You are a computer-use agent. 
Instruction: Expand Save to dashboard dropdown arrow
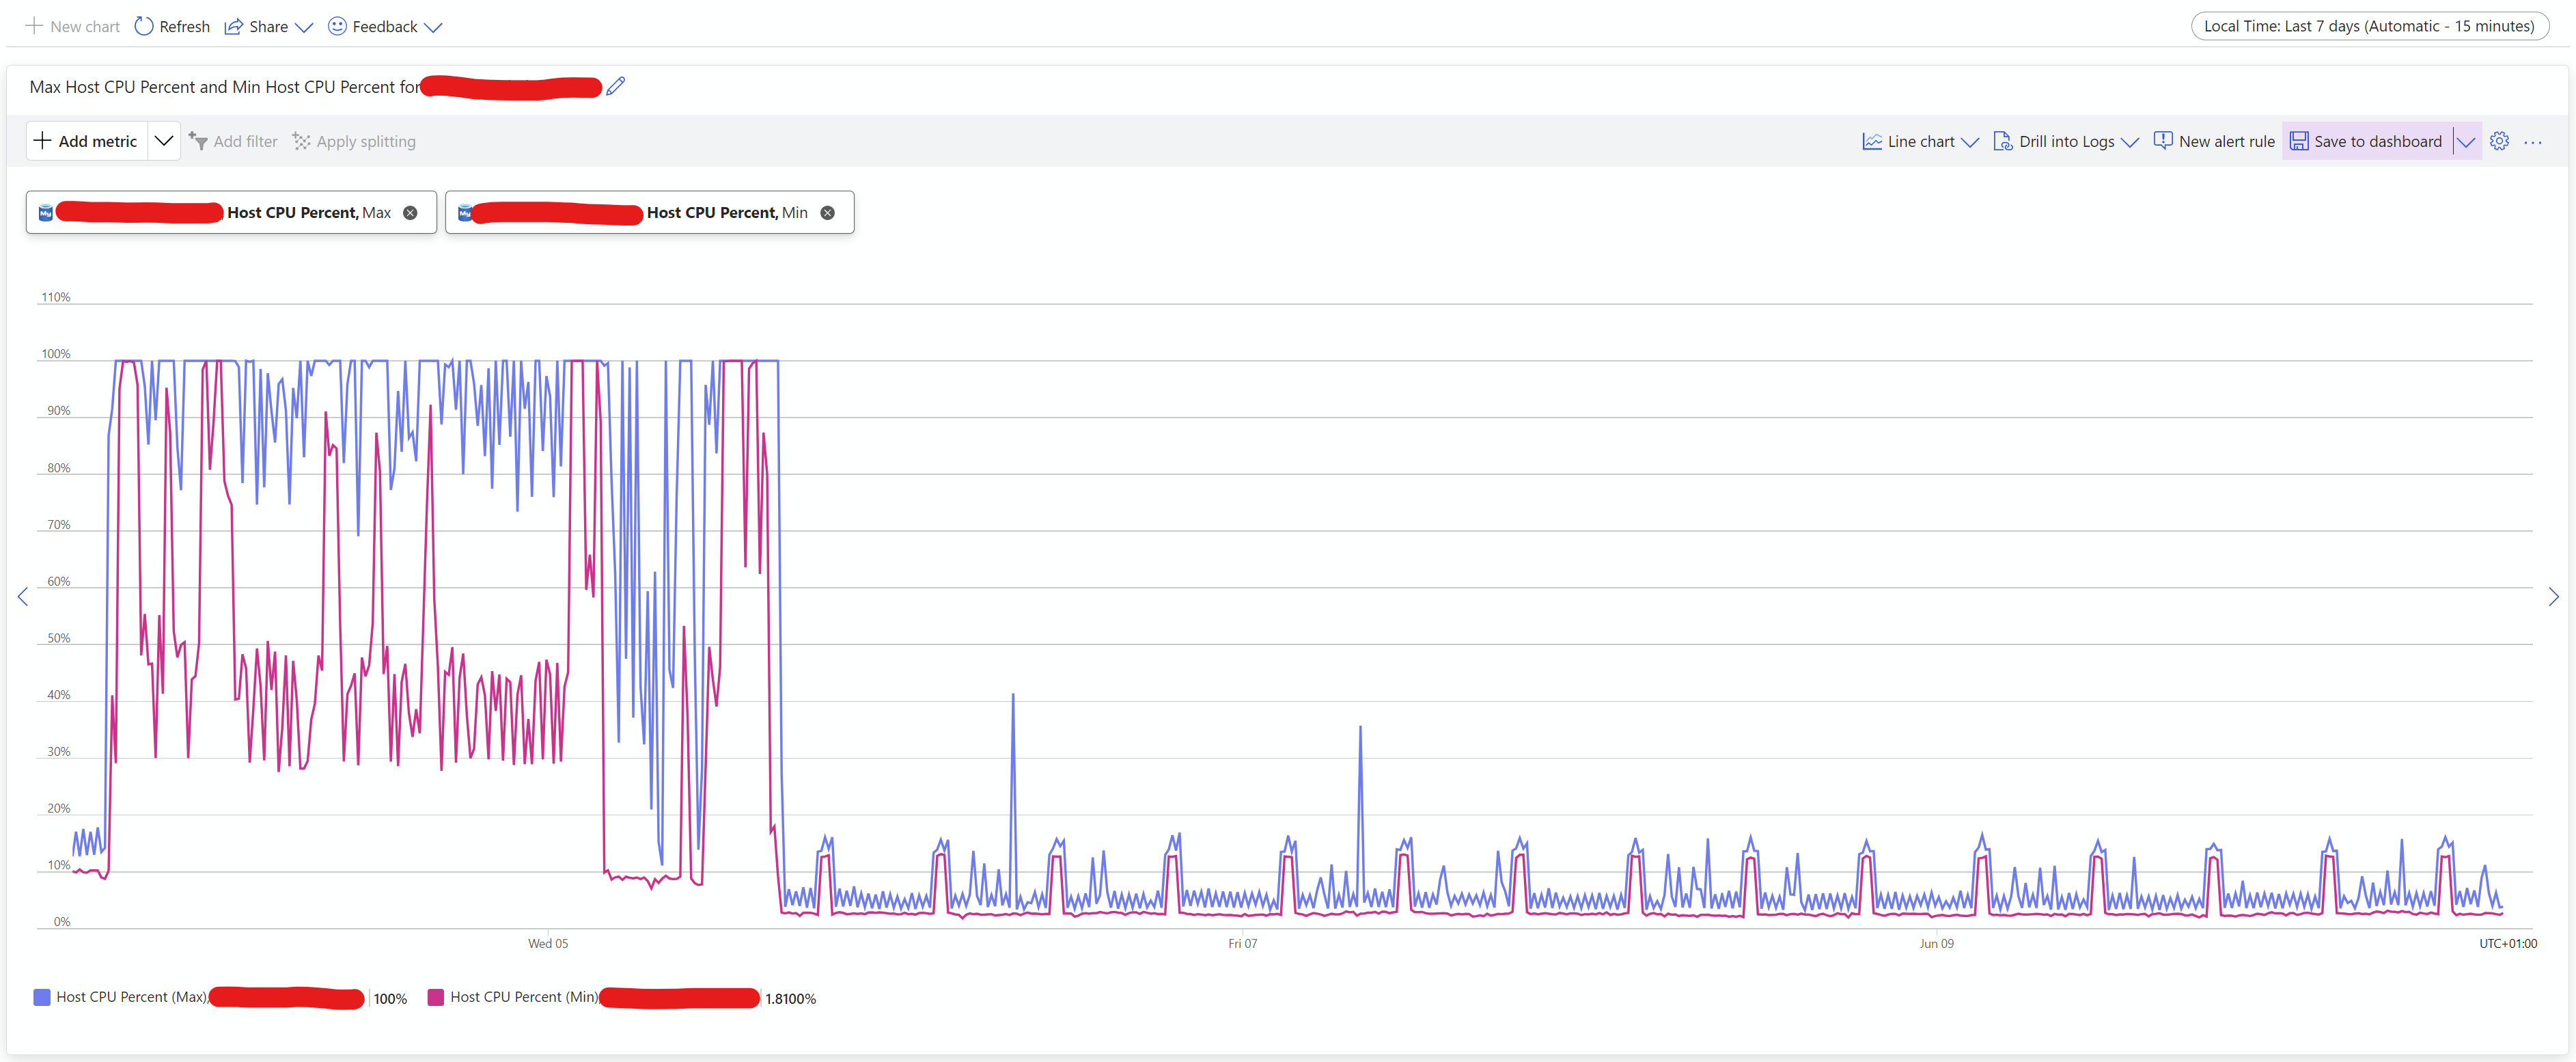pos(2466,141)
